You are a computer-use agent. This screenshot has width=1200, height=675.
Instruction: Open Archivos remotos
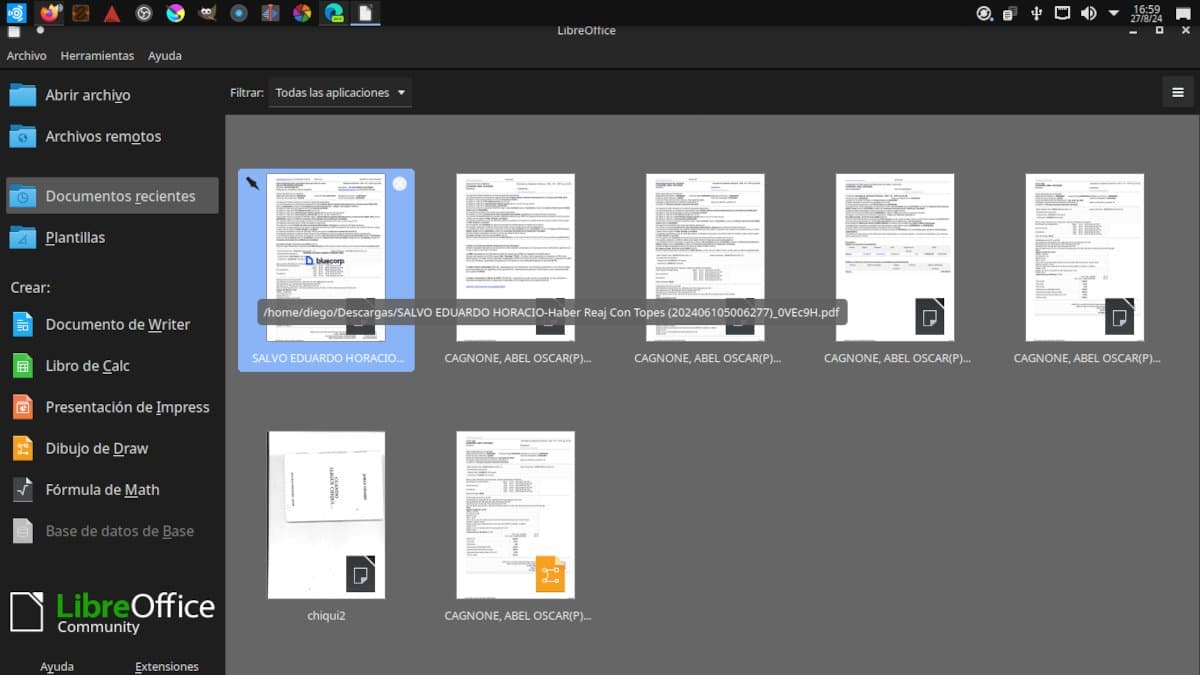[102, 136]
